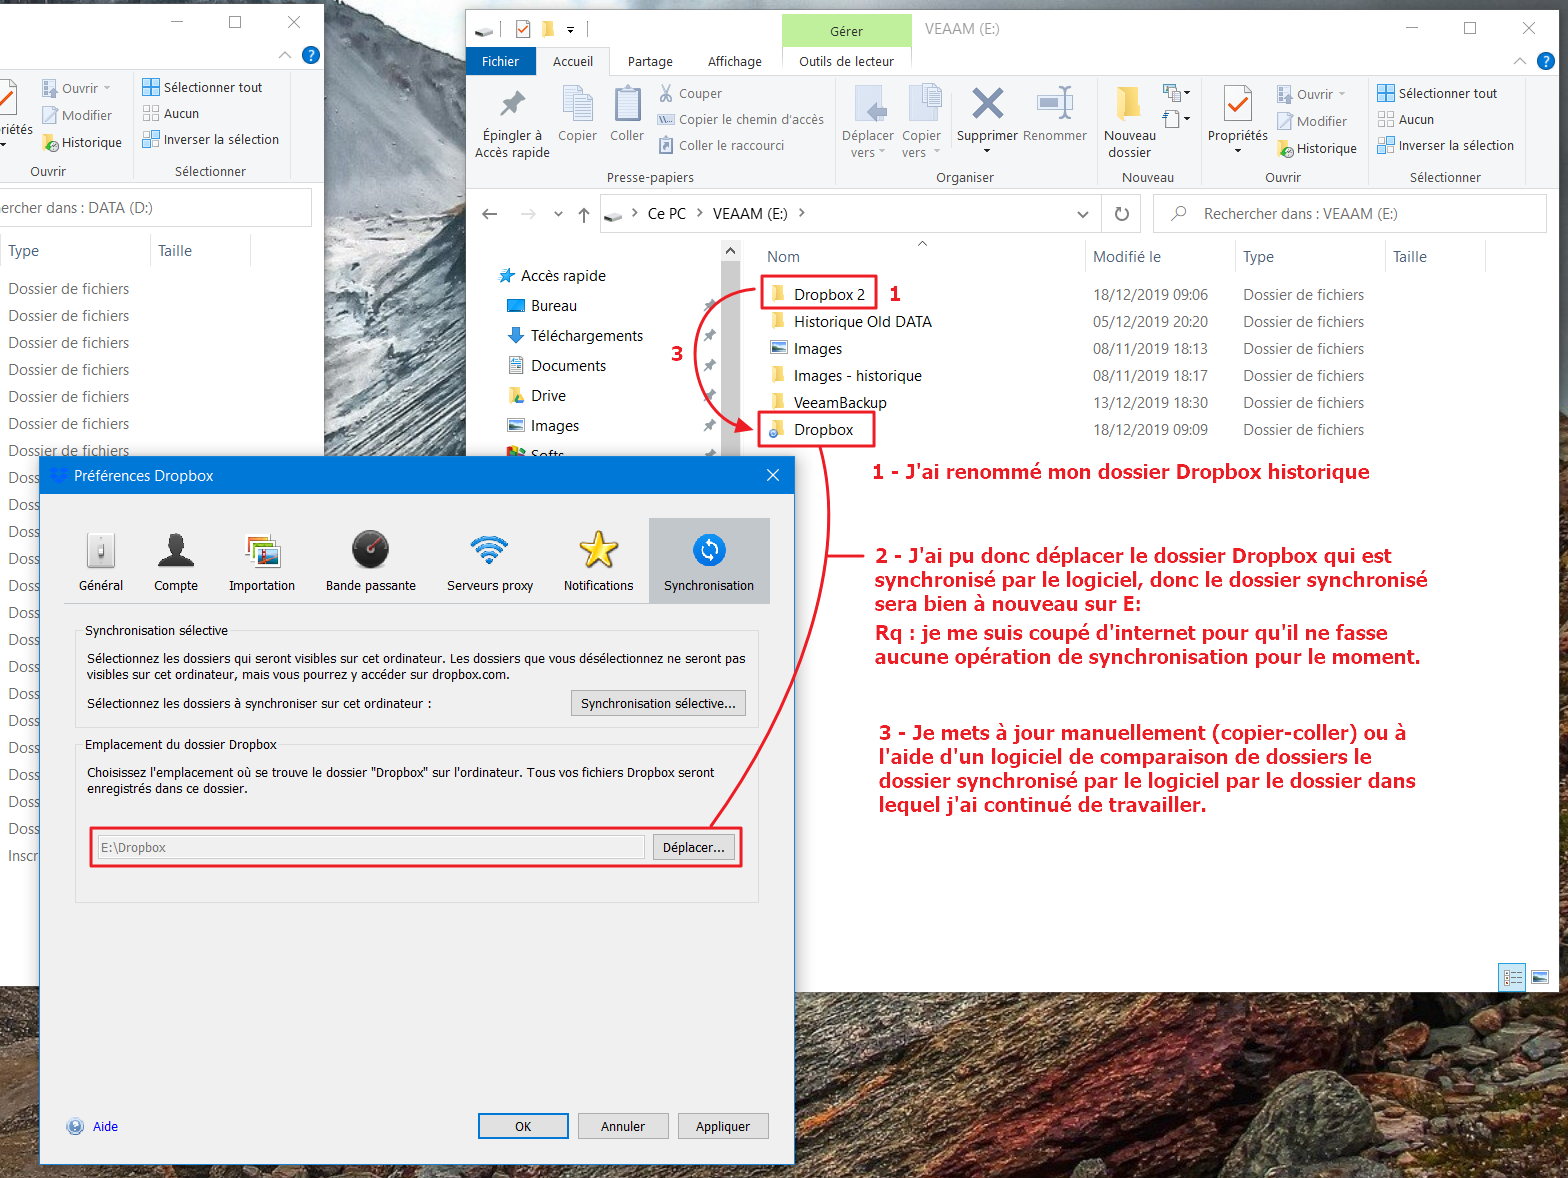Click Copier le chemin d'accès
Image resolution: width=1568 pixels, height=1178 pixels.
tap(741, 119)
